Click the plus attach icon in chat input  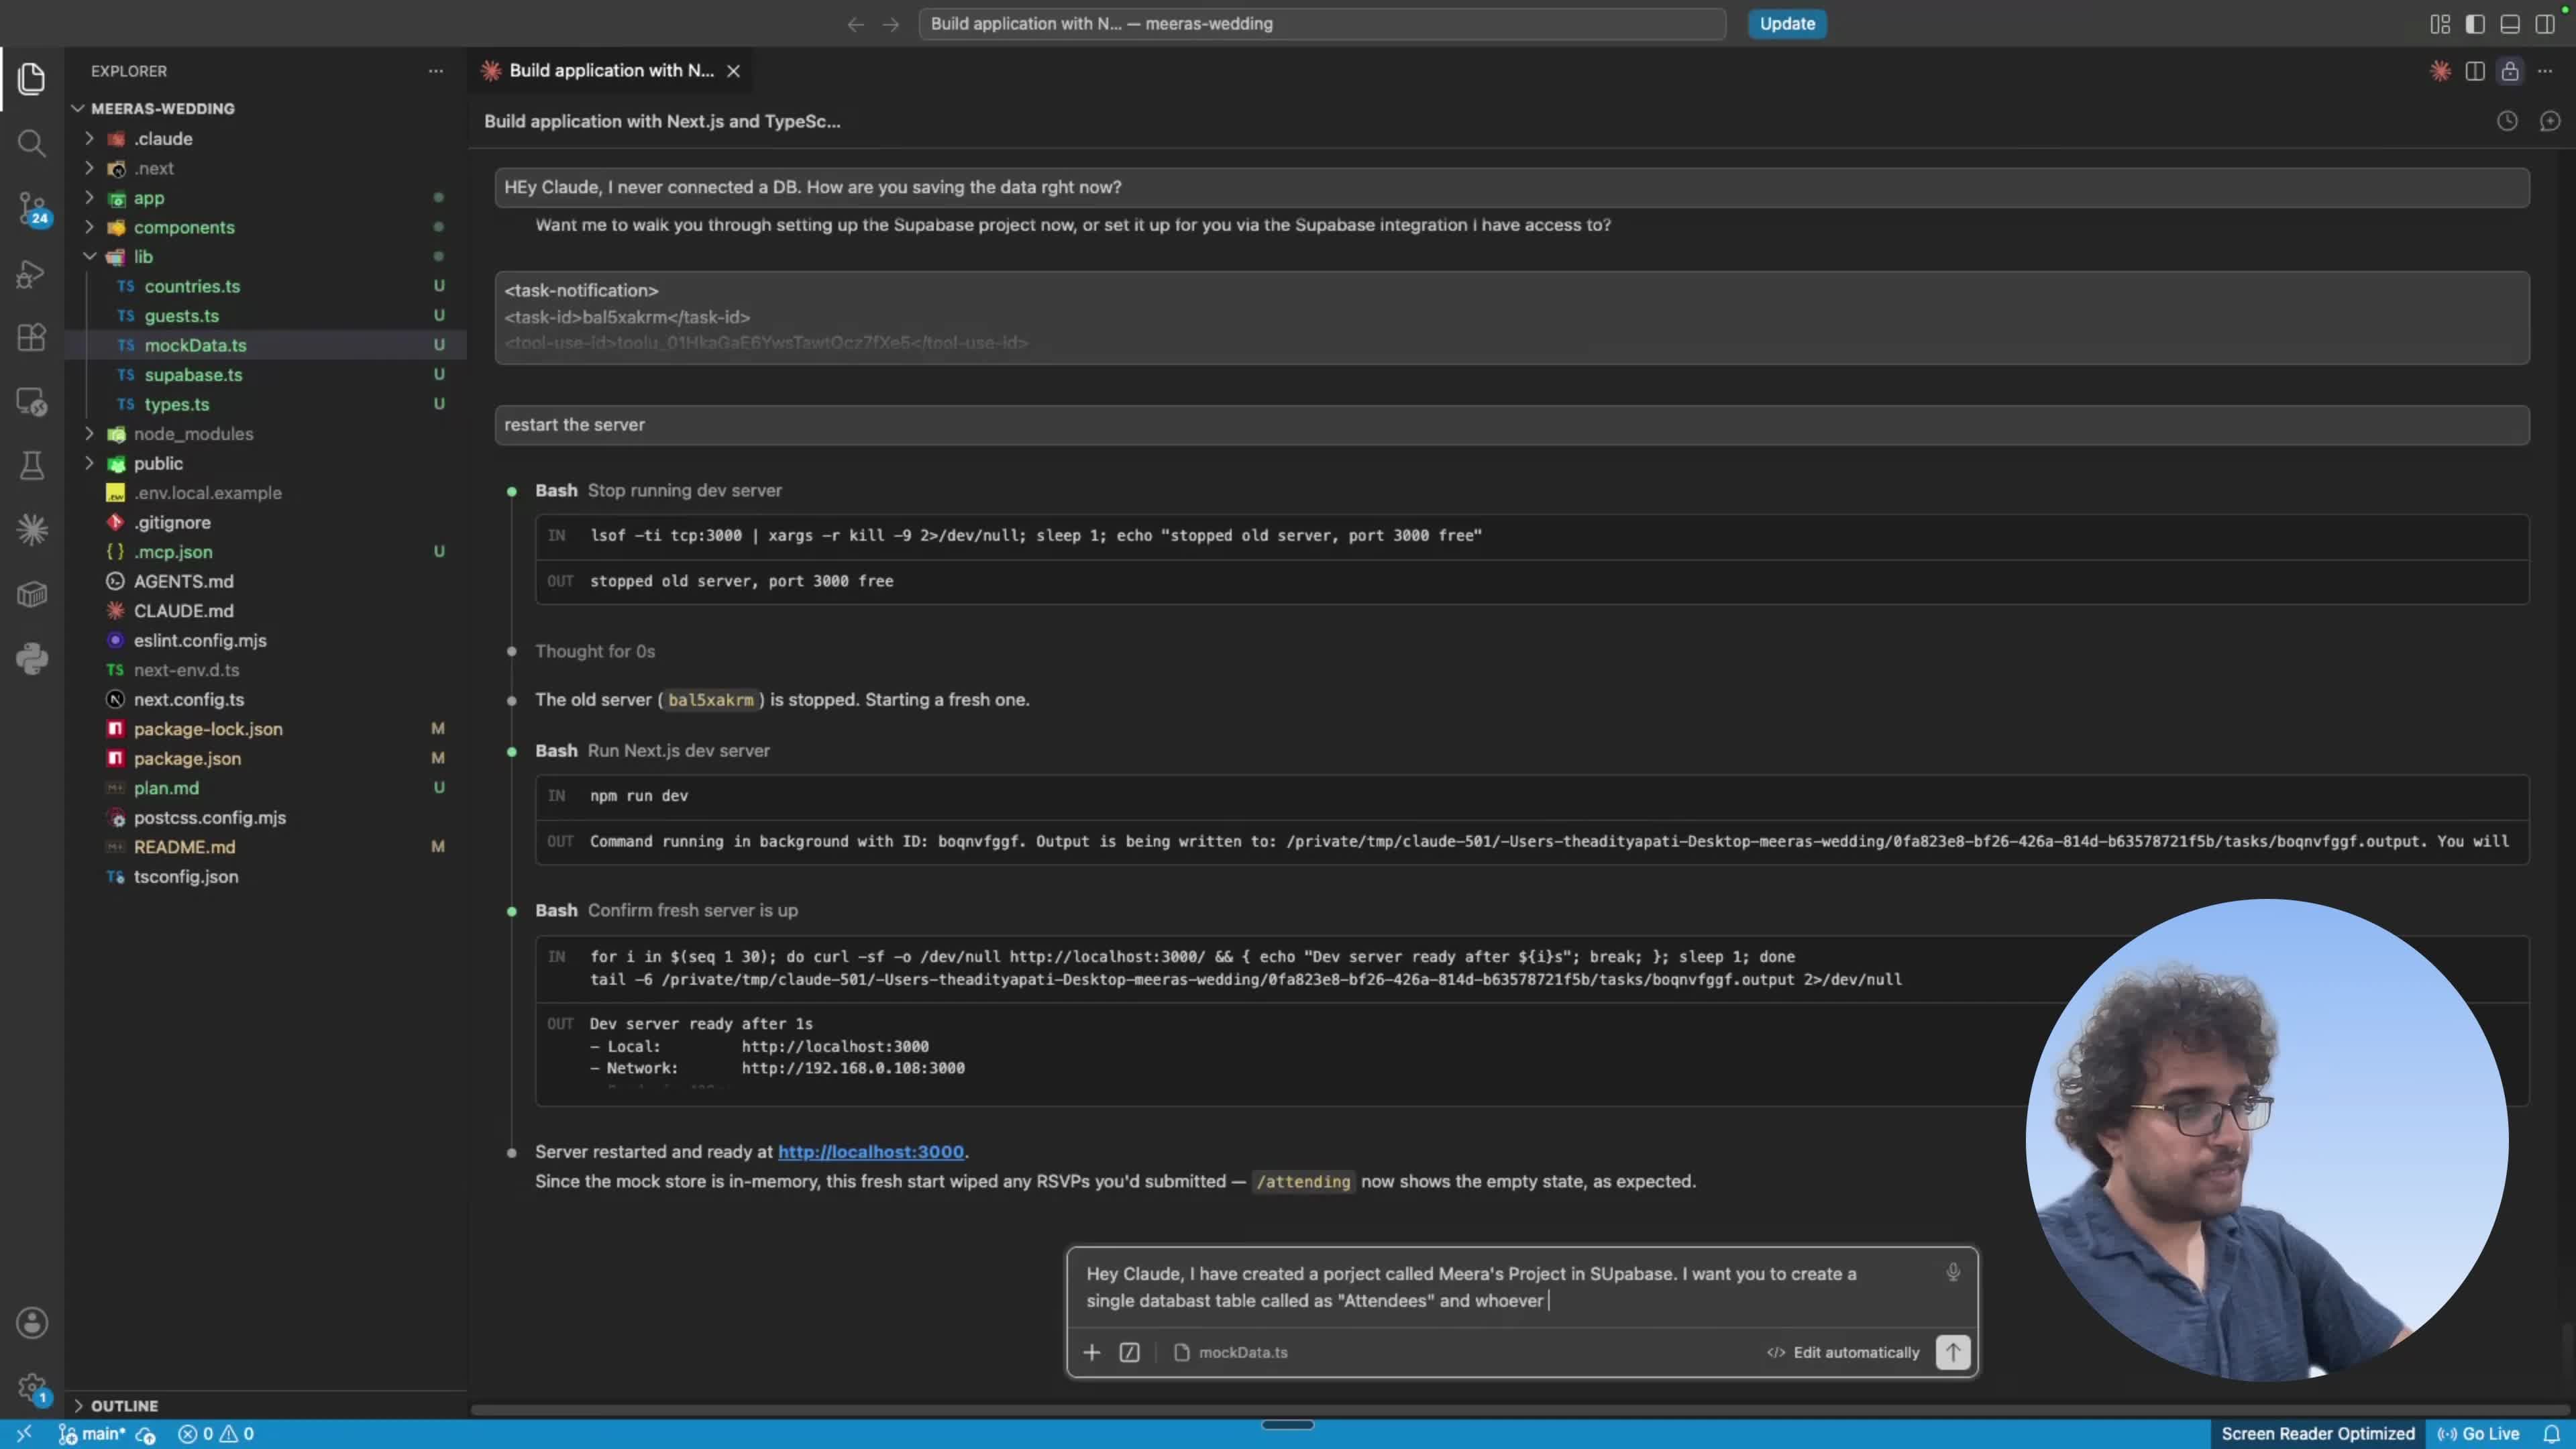[1091, 1352]
